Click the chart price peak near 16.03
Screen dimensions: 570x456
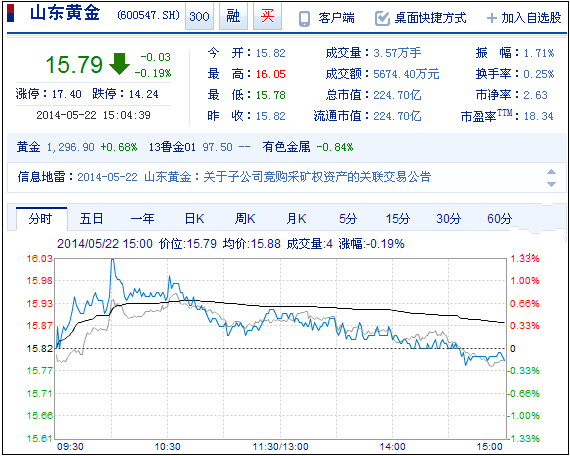pyautogui.click(x=112, y=260)
